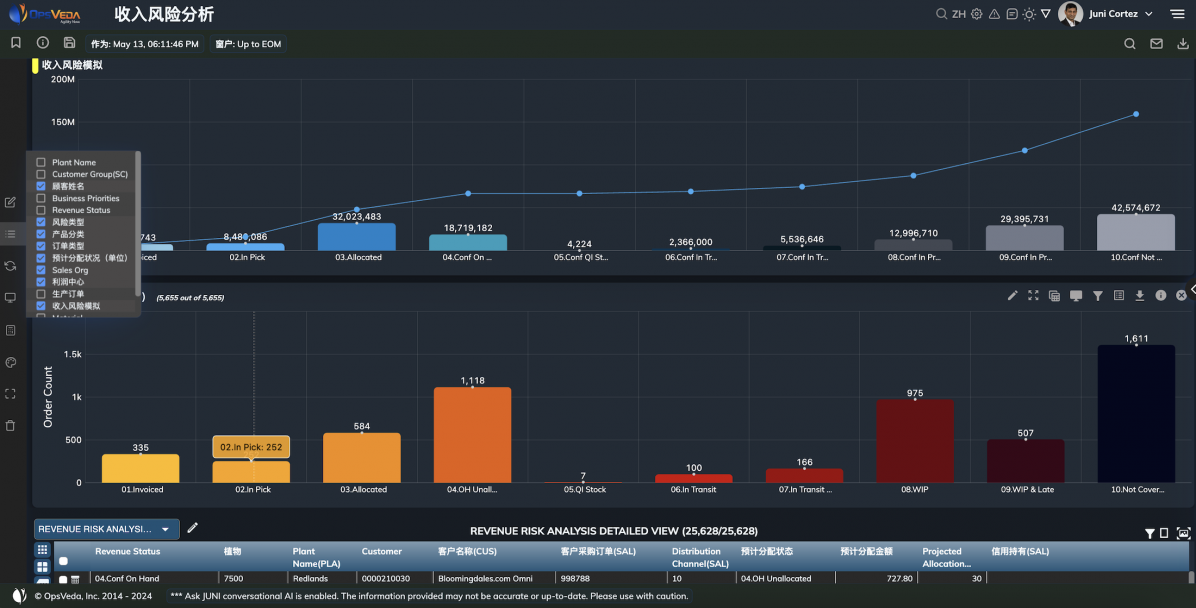
Task: Check the Revenue Status checkbox
Action: (x=41, y=210)
